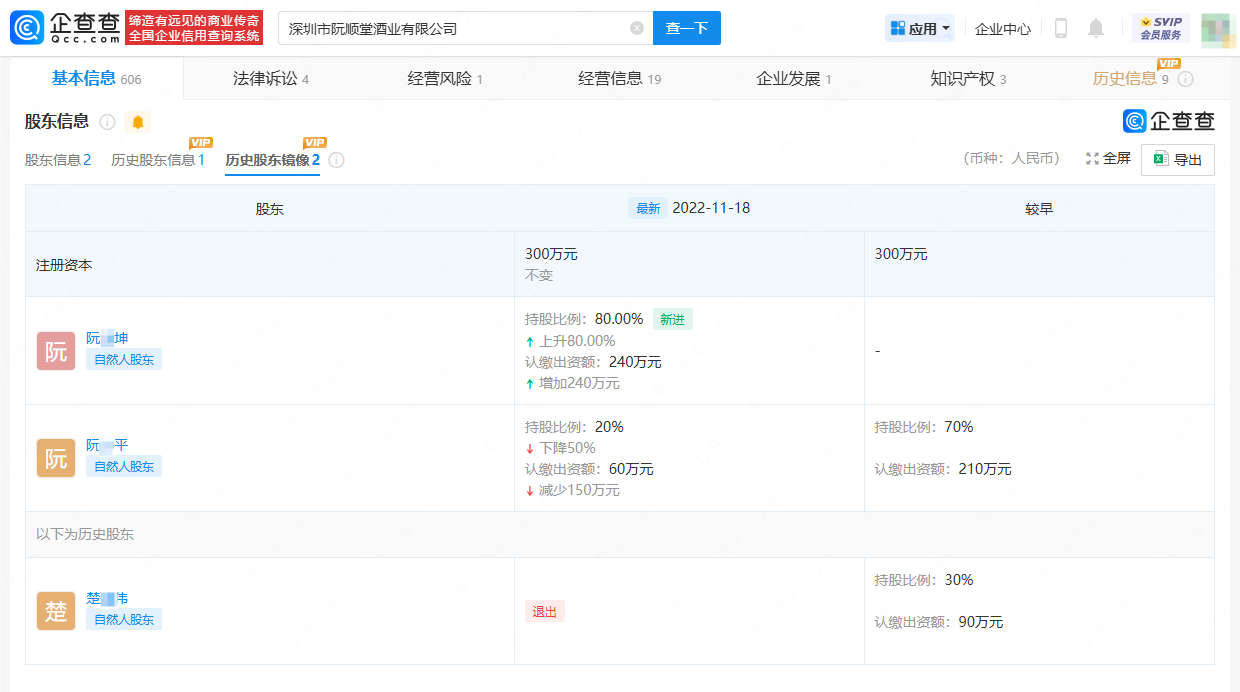Click the red slogan banner in header

(x=194, y=28)
